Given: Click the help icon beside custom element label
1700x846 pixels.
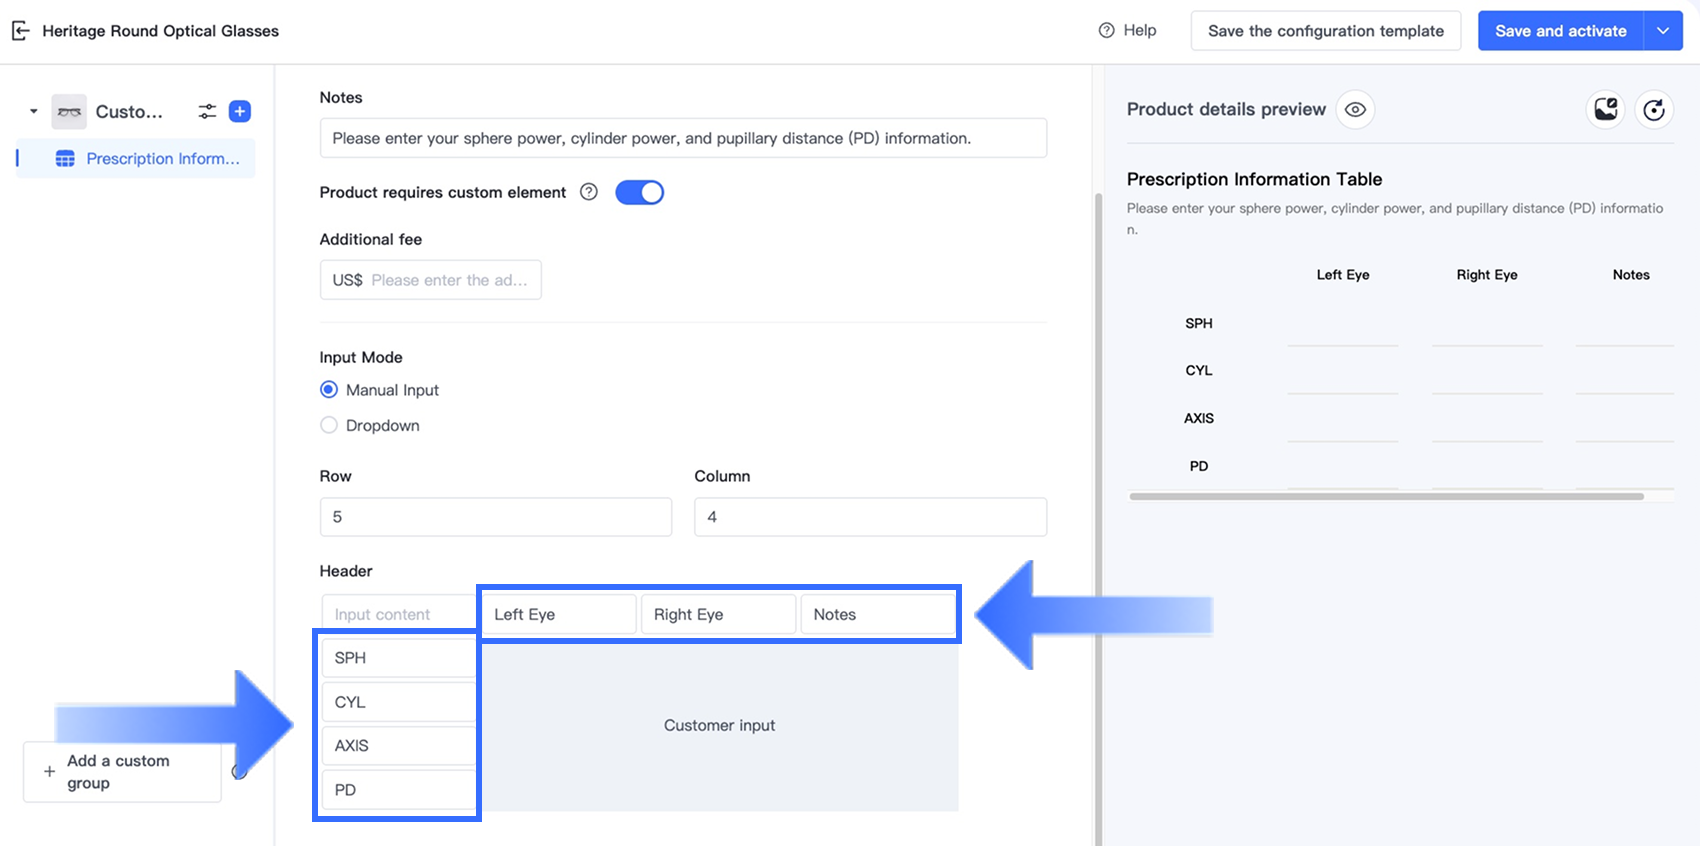Looking at the screenshot, I should tap(589, 192).
